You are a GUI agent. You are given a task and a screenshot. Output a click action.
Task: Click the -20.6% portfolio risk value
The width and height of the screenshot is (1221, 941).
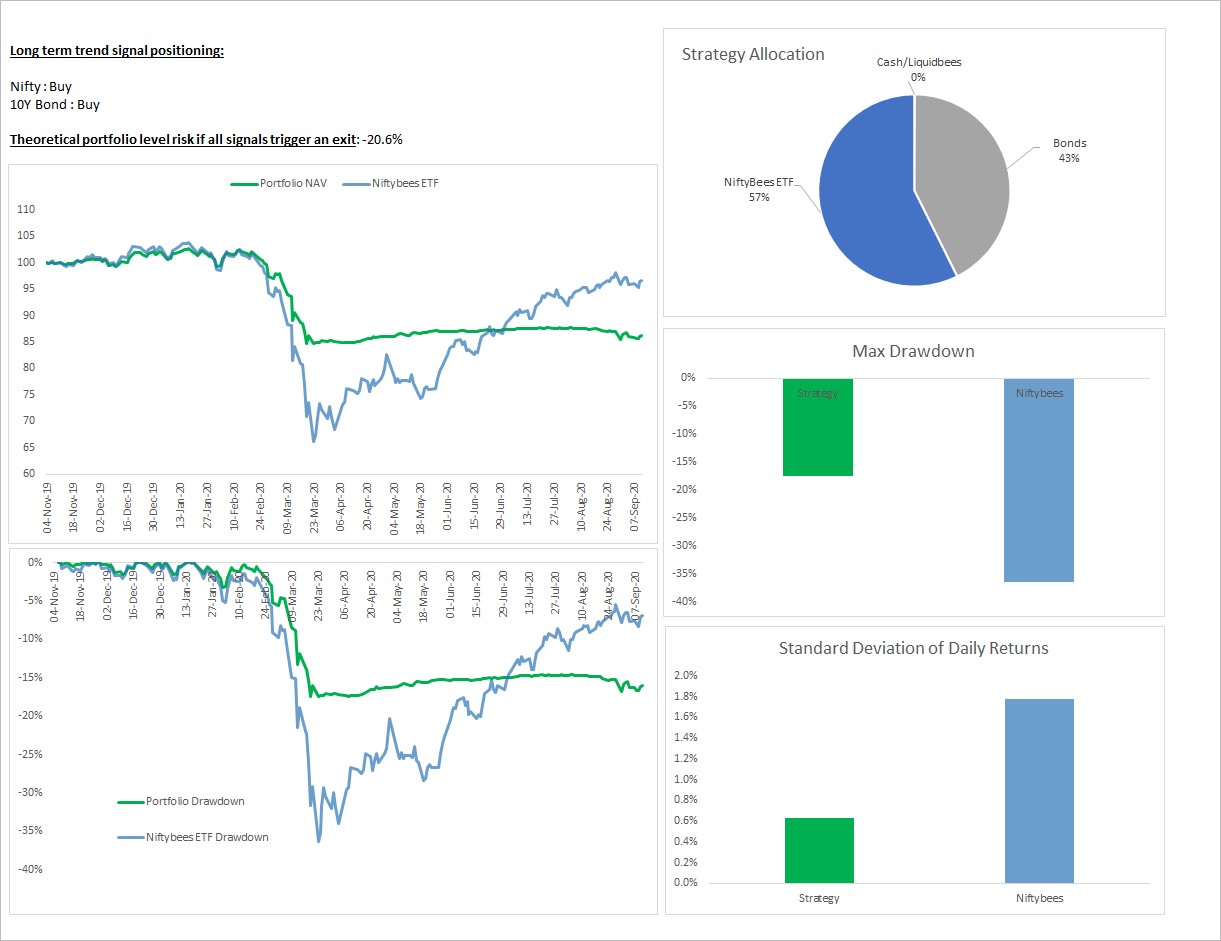383,140
